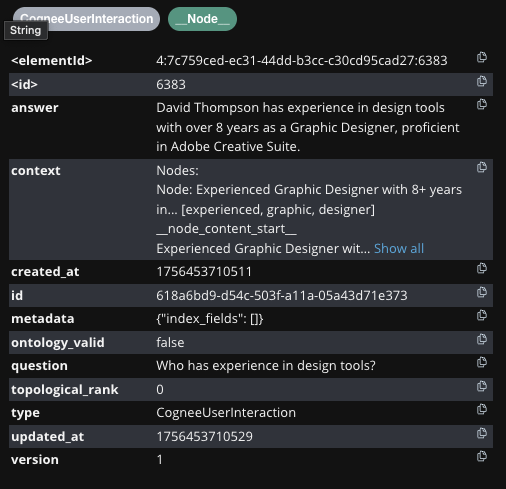This screenshot has width=506, height=489.
Task: Click the updated_at property name
Action: pos(47,437)
